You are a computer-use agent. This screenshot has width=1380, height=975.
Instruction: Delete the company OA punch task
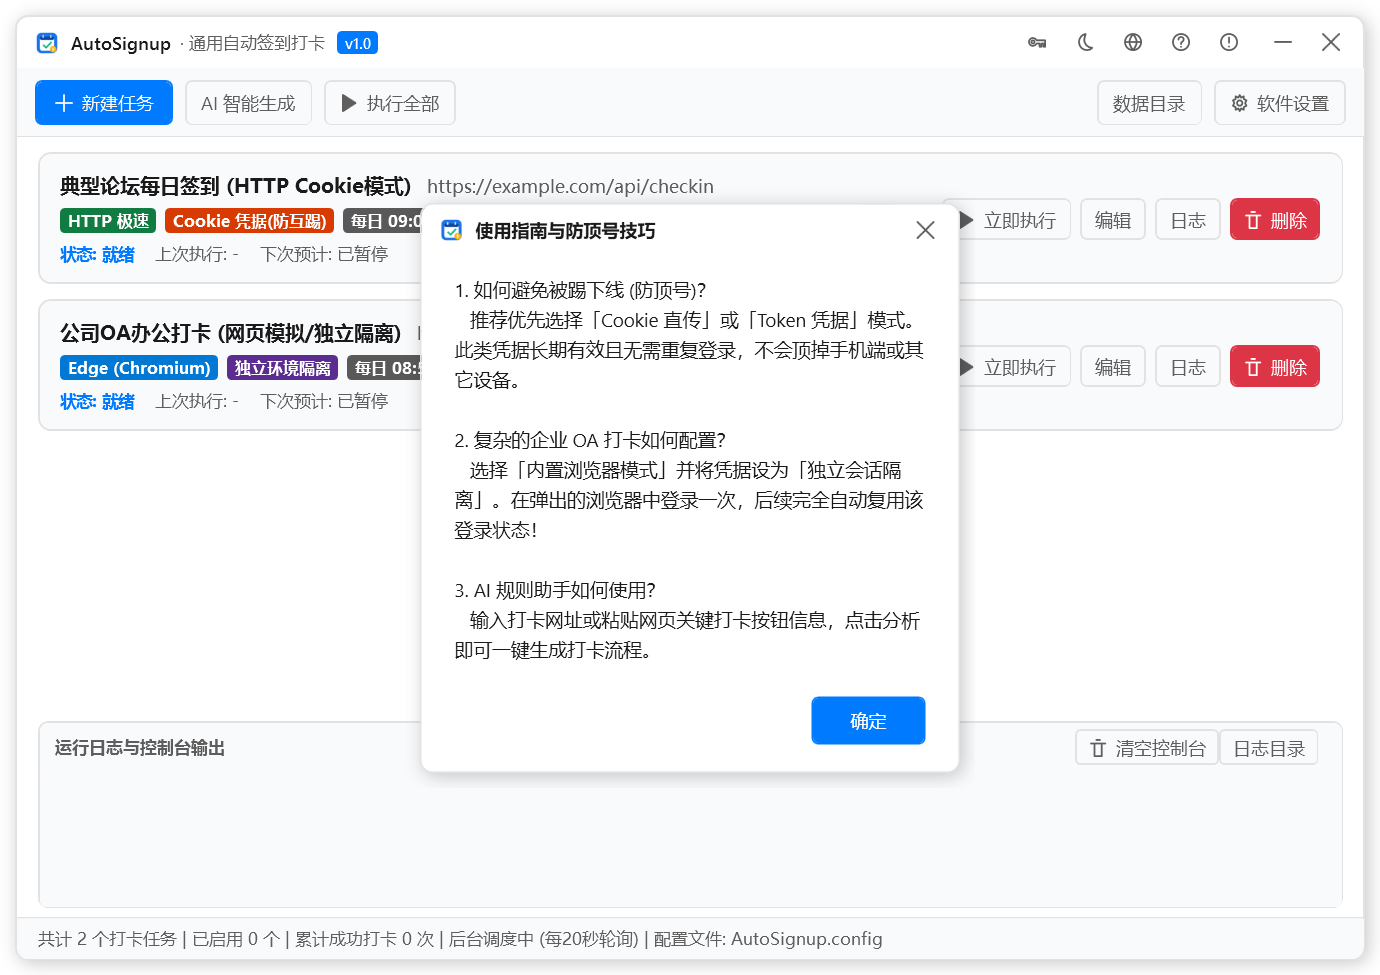[x=1275, y=367]
